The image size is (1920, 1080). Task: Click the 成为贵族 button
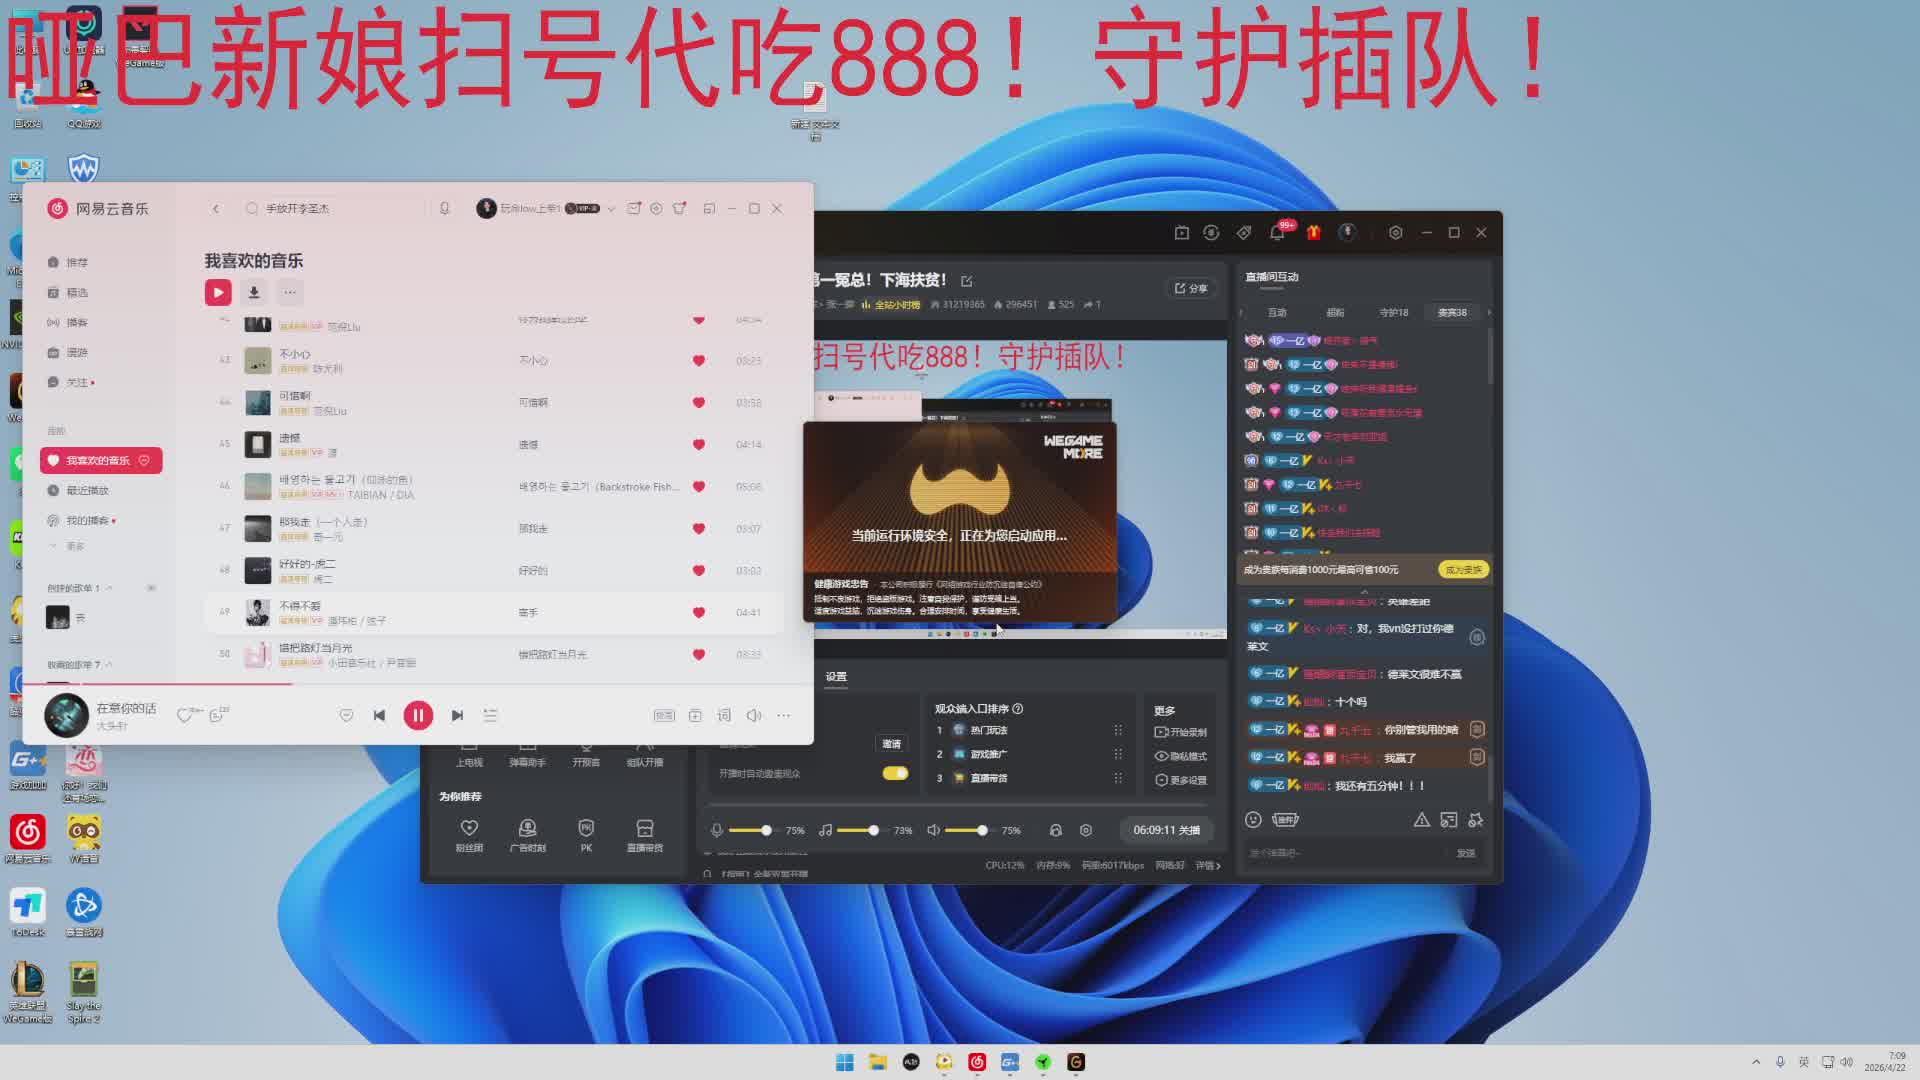(x=1463, y=569)
